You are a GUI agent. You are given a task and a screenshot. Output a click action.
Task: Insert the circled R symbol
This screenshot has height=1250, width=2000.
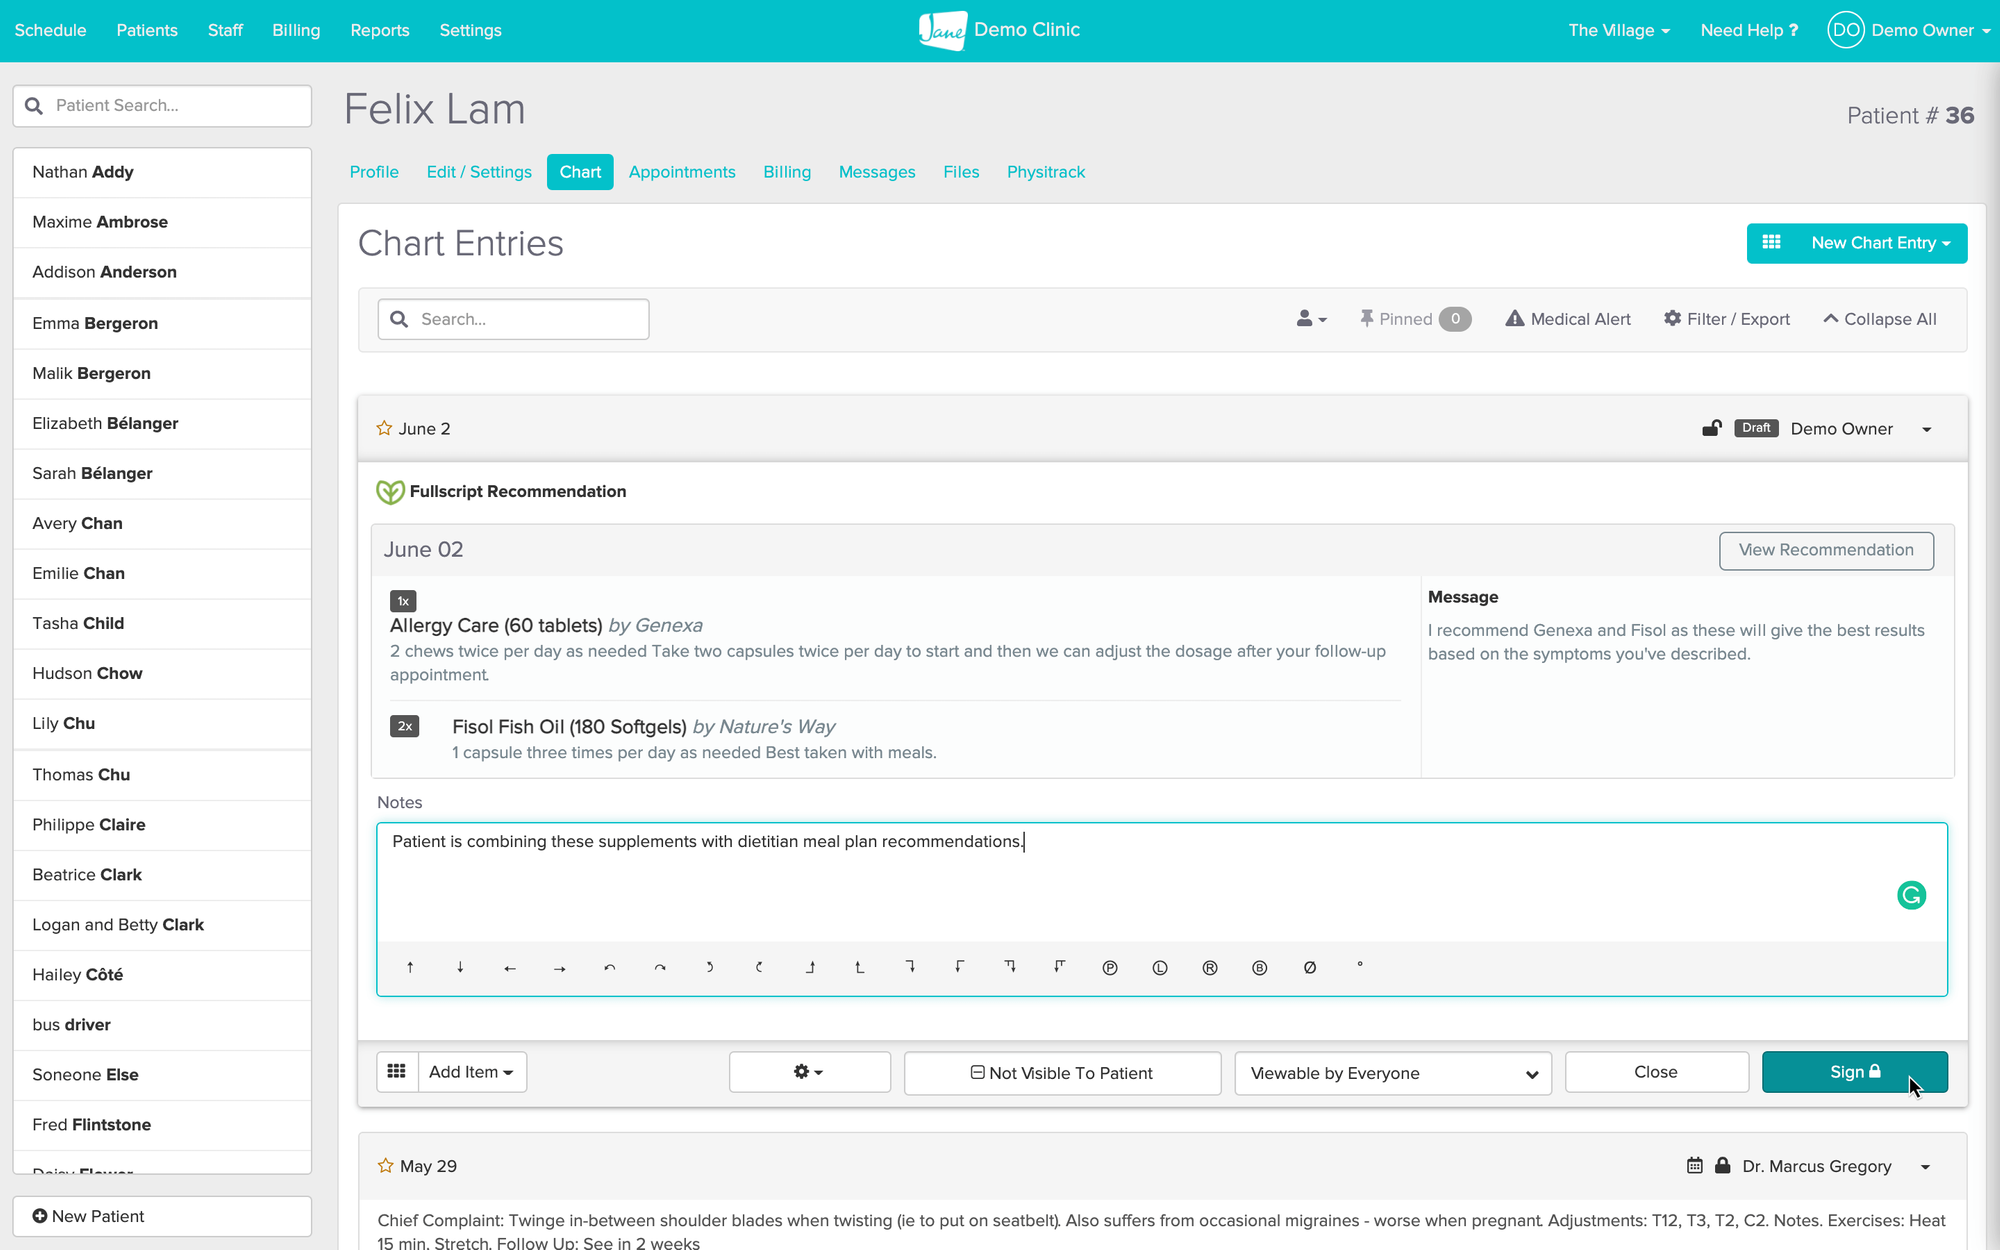click(1210, 967)
